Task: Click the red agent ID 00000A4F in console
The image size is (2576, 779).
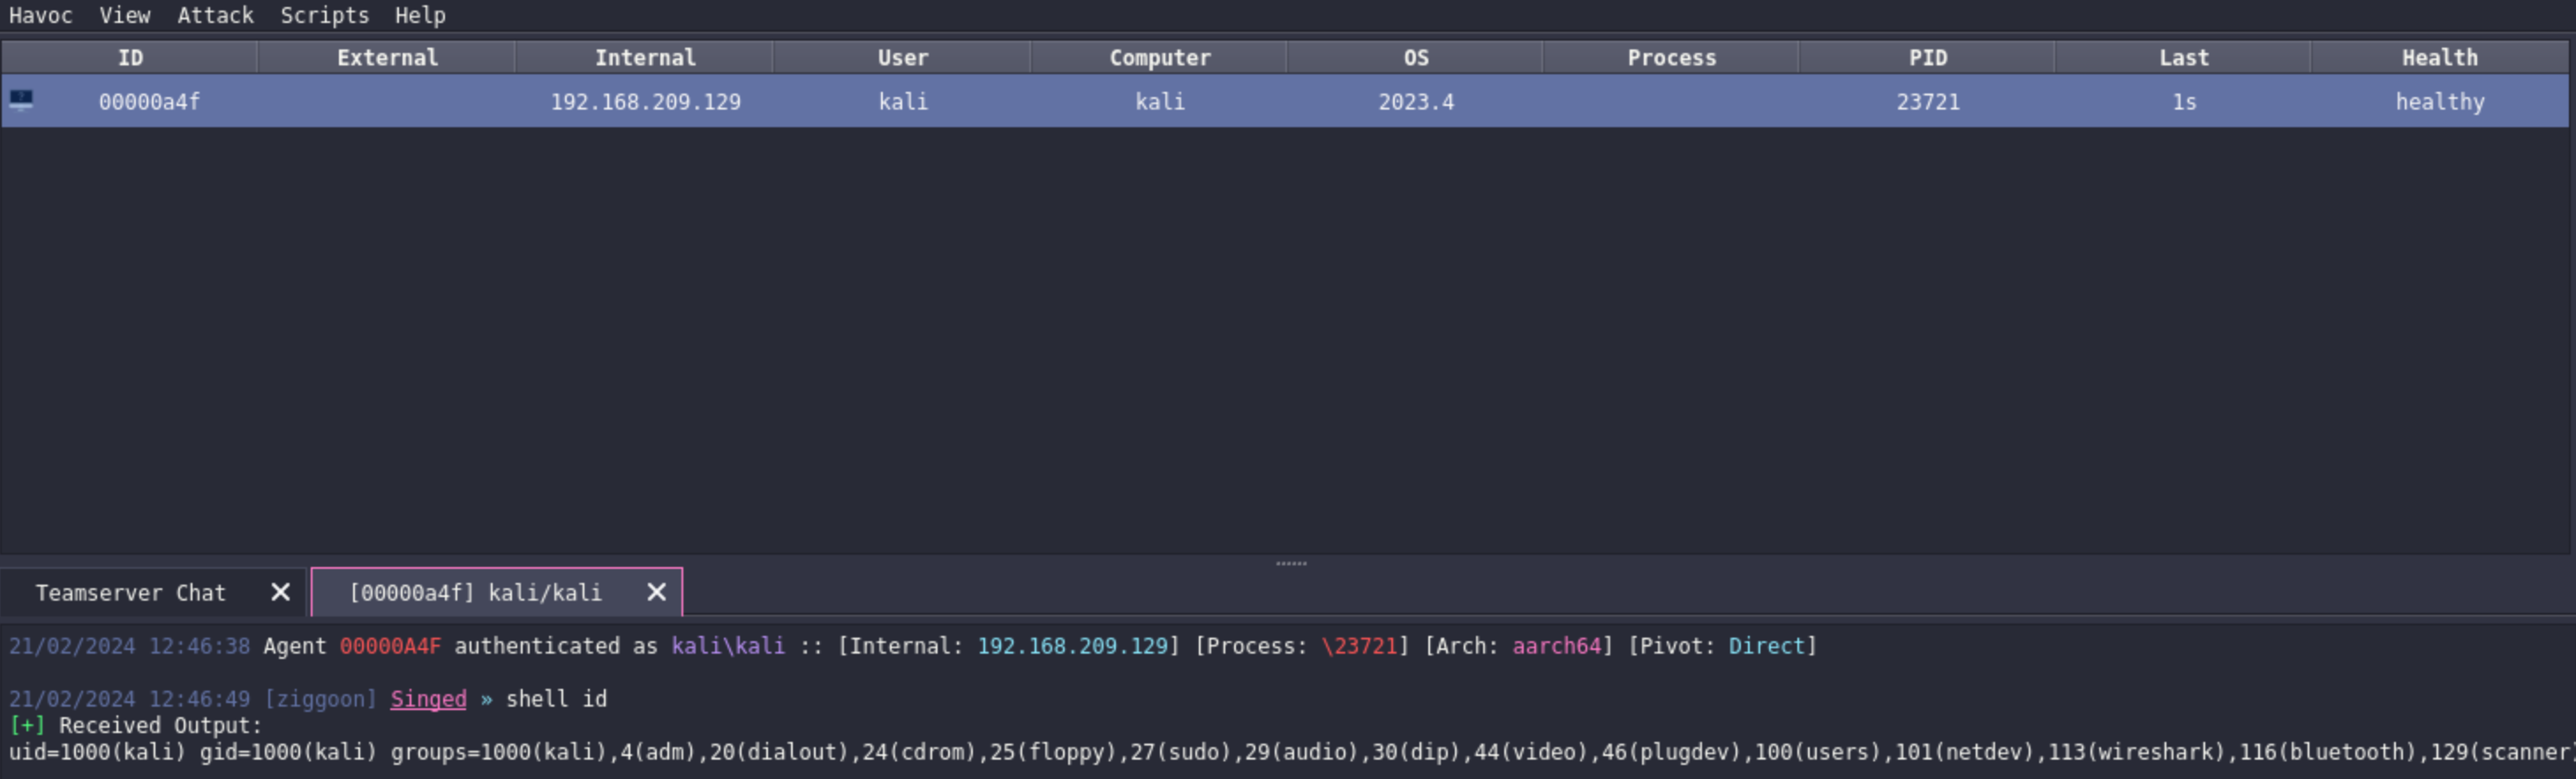Action: pyautogui.click(x=390, y=646)
